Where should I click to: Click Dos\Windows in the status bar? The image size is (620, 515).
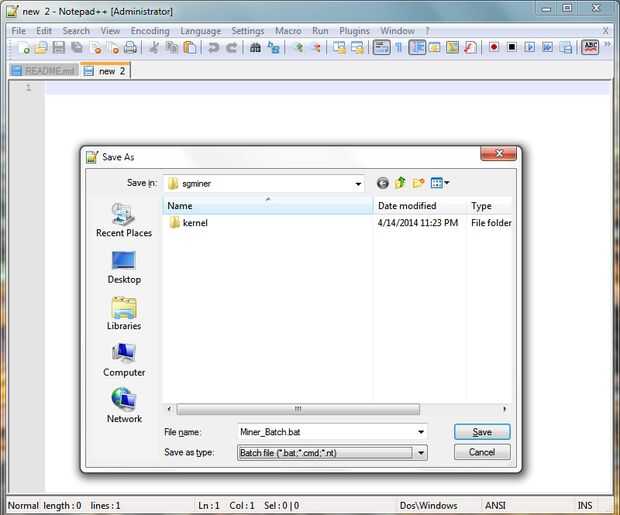click(428, 506)
